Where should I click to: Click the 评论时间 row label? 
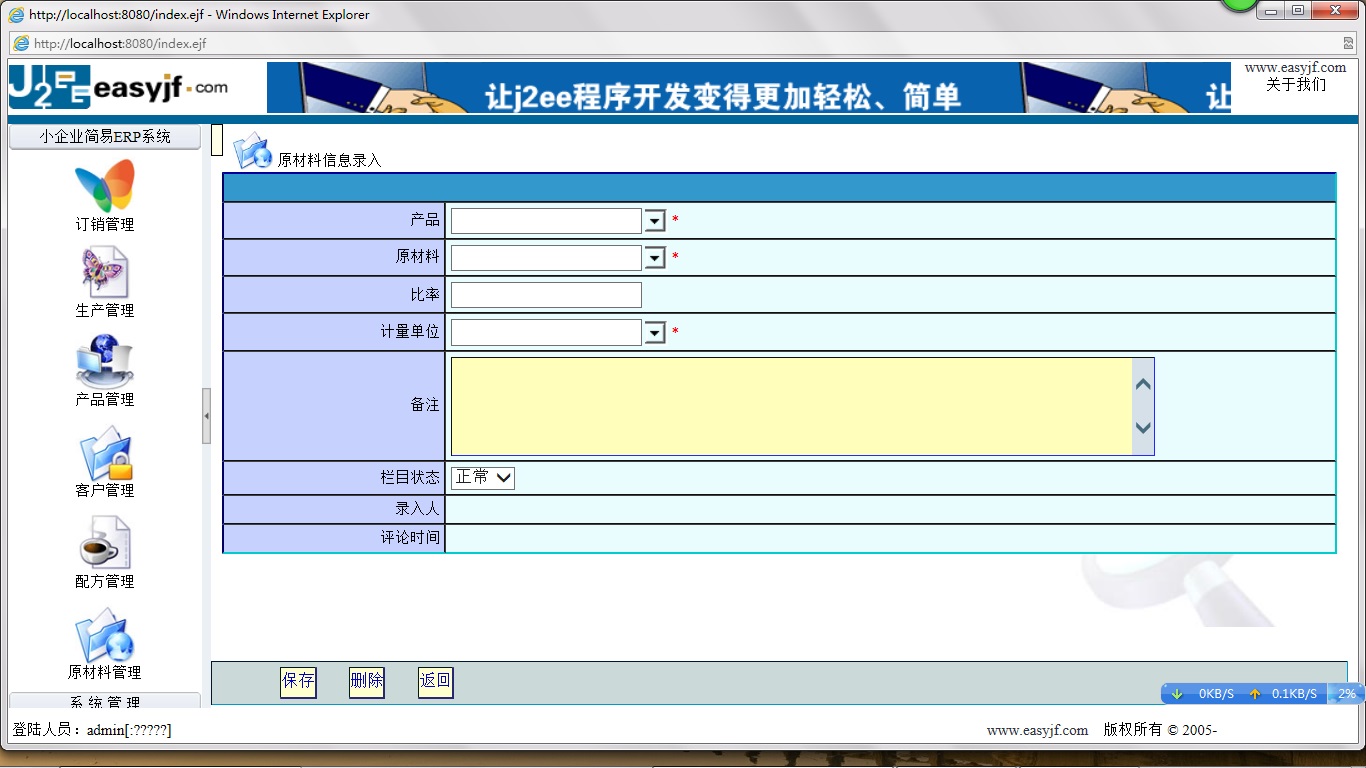tap(410, 538)
